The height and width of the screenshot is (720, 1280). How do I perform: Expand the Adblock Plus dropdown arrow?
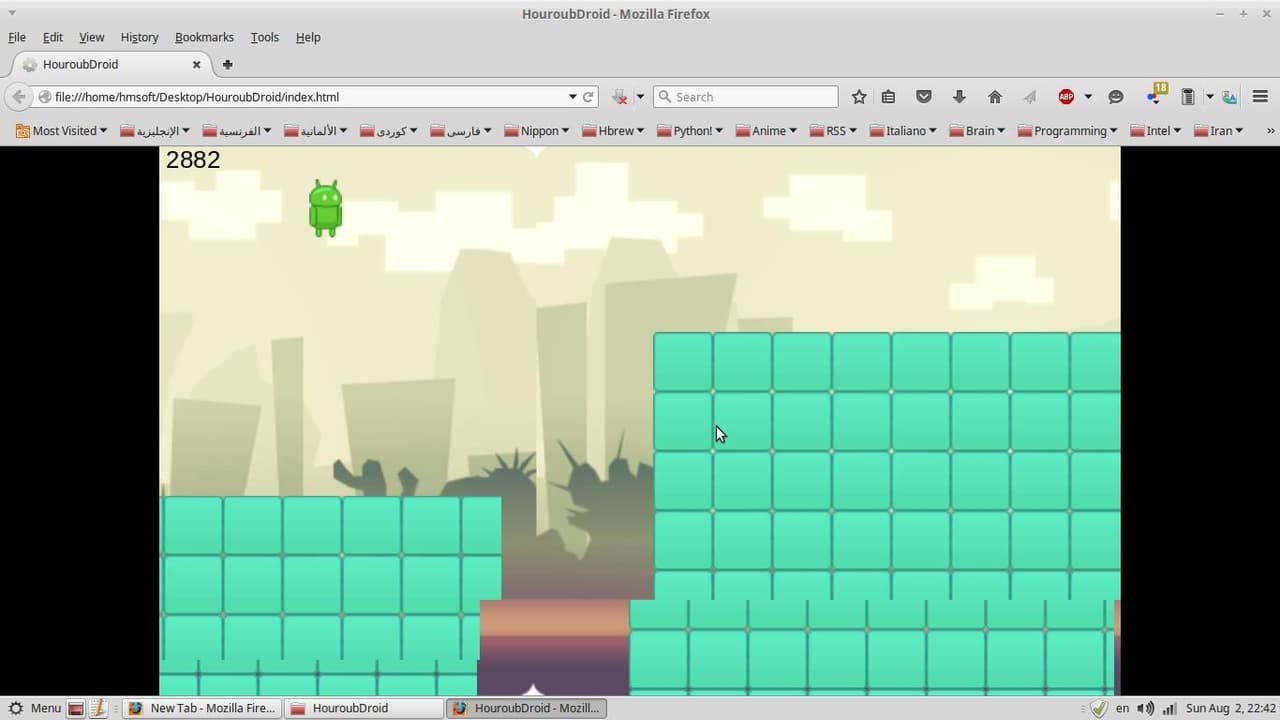click(1088, 97)
